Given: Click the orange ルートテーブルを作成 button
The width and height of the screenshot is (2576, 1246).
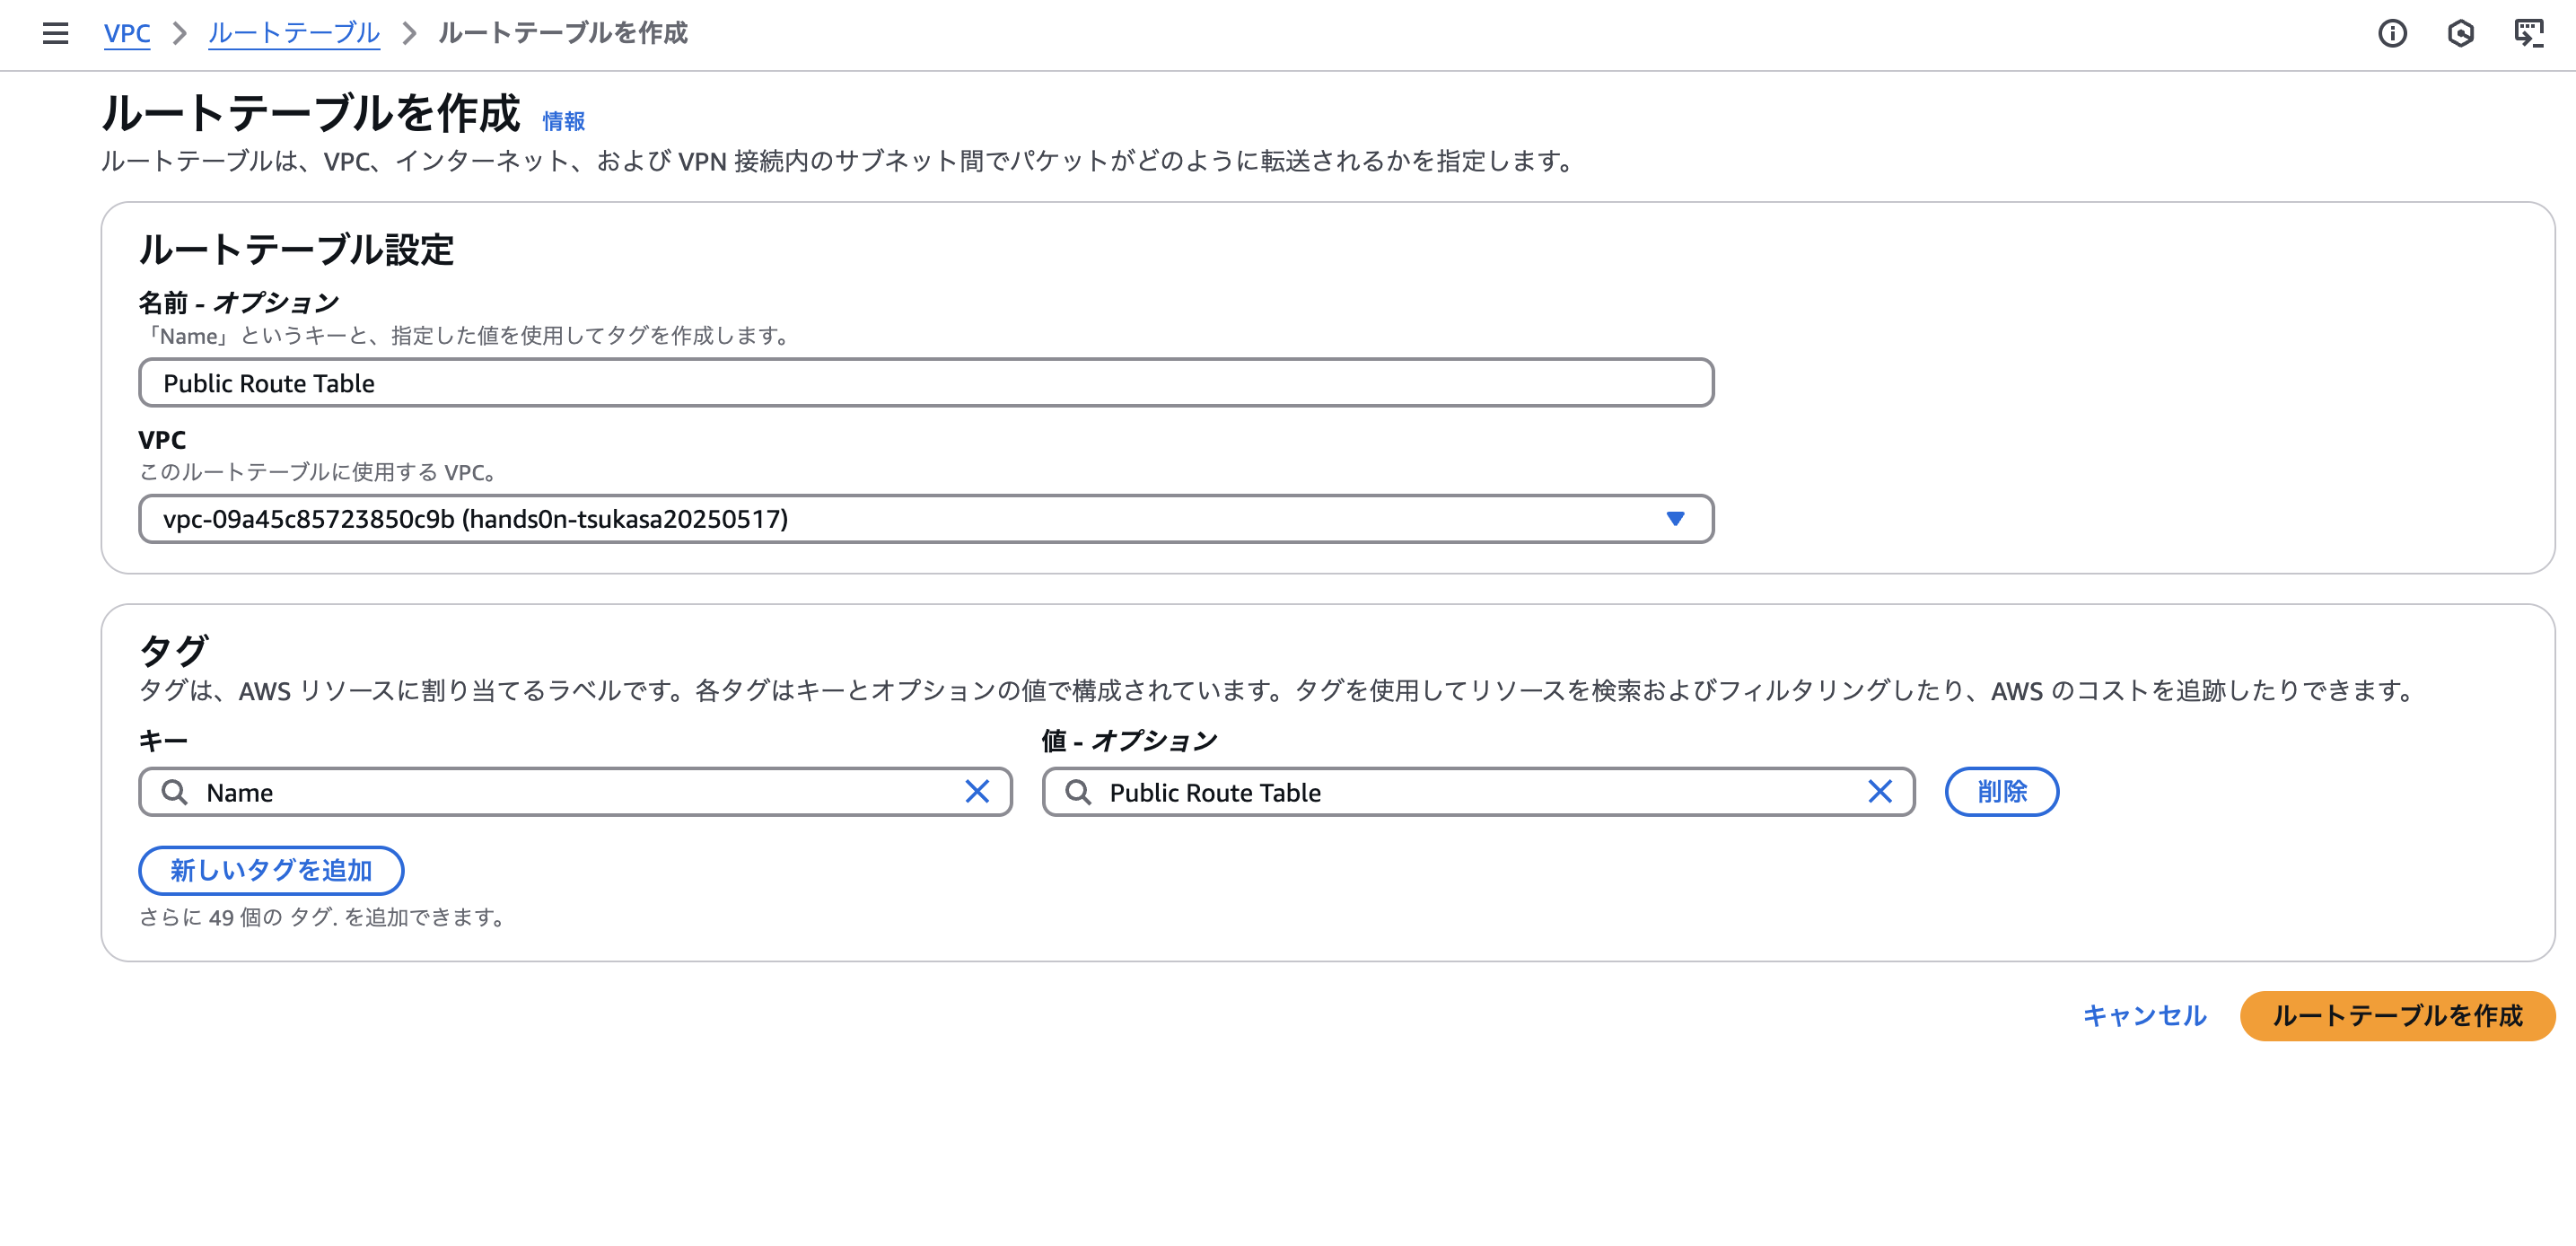Looking at the screenshot, I should click(x=2397, y=1016).
